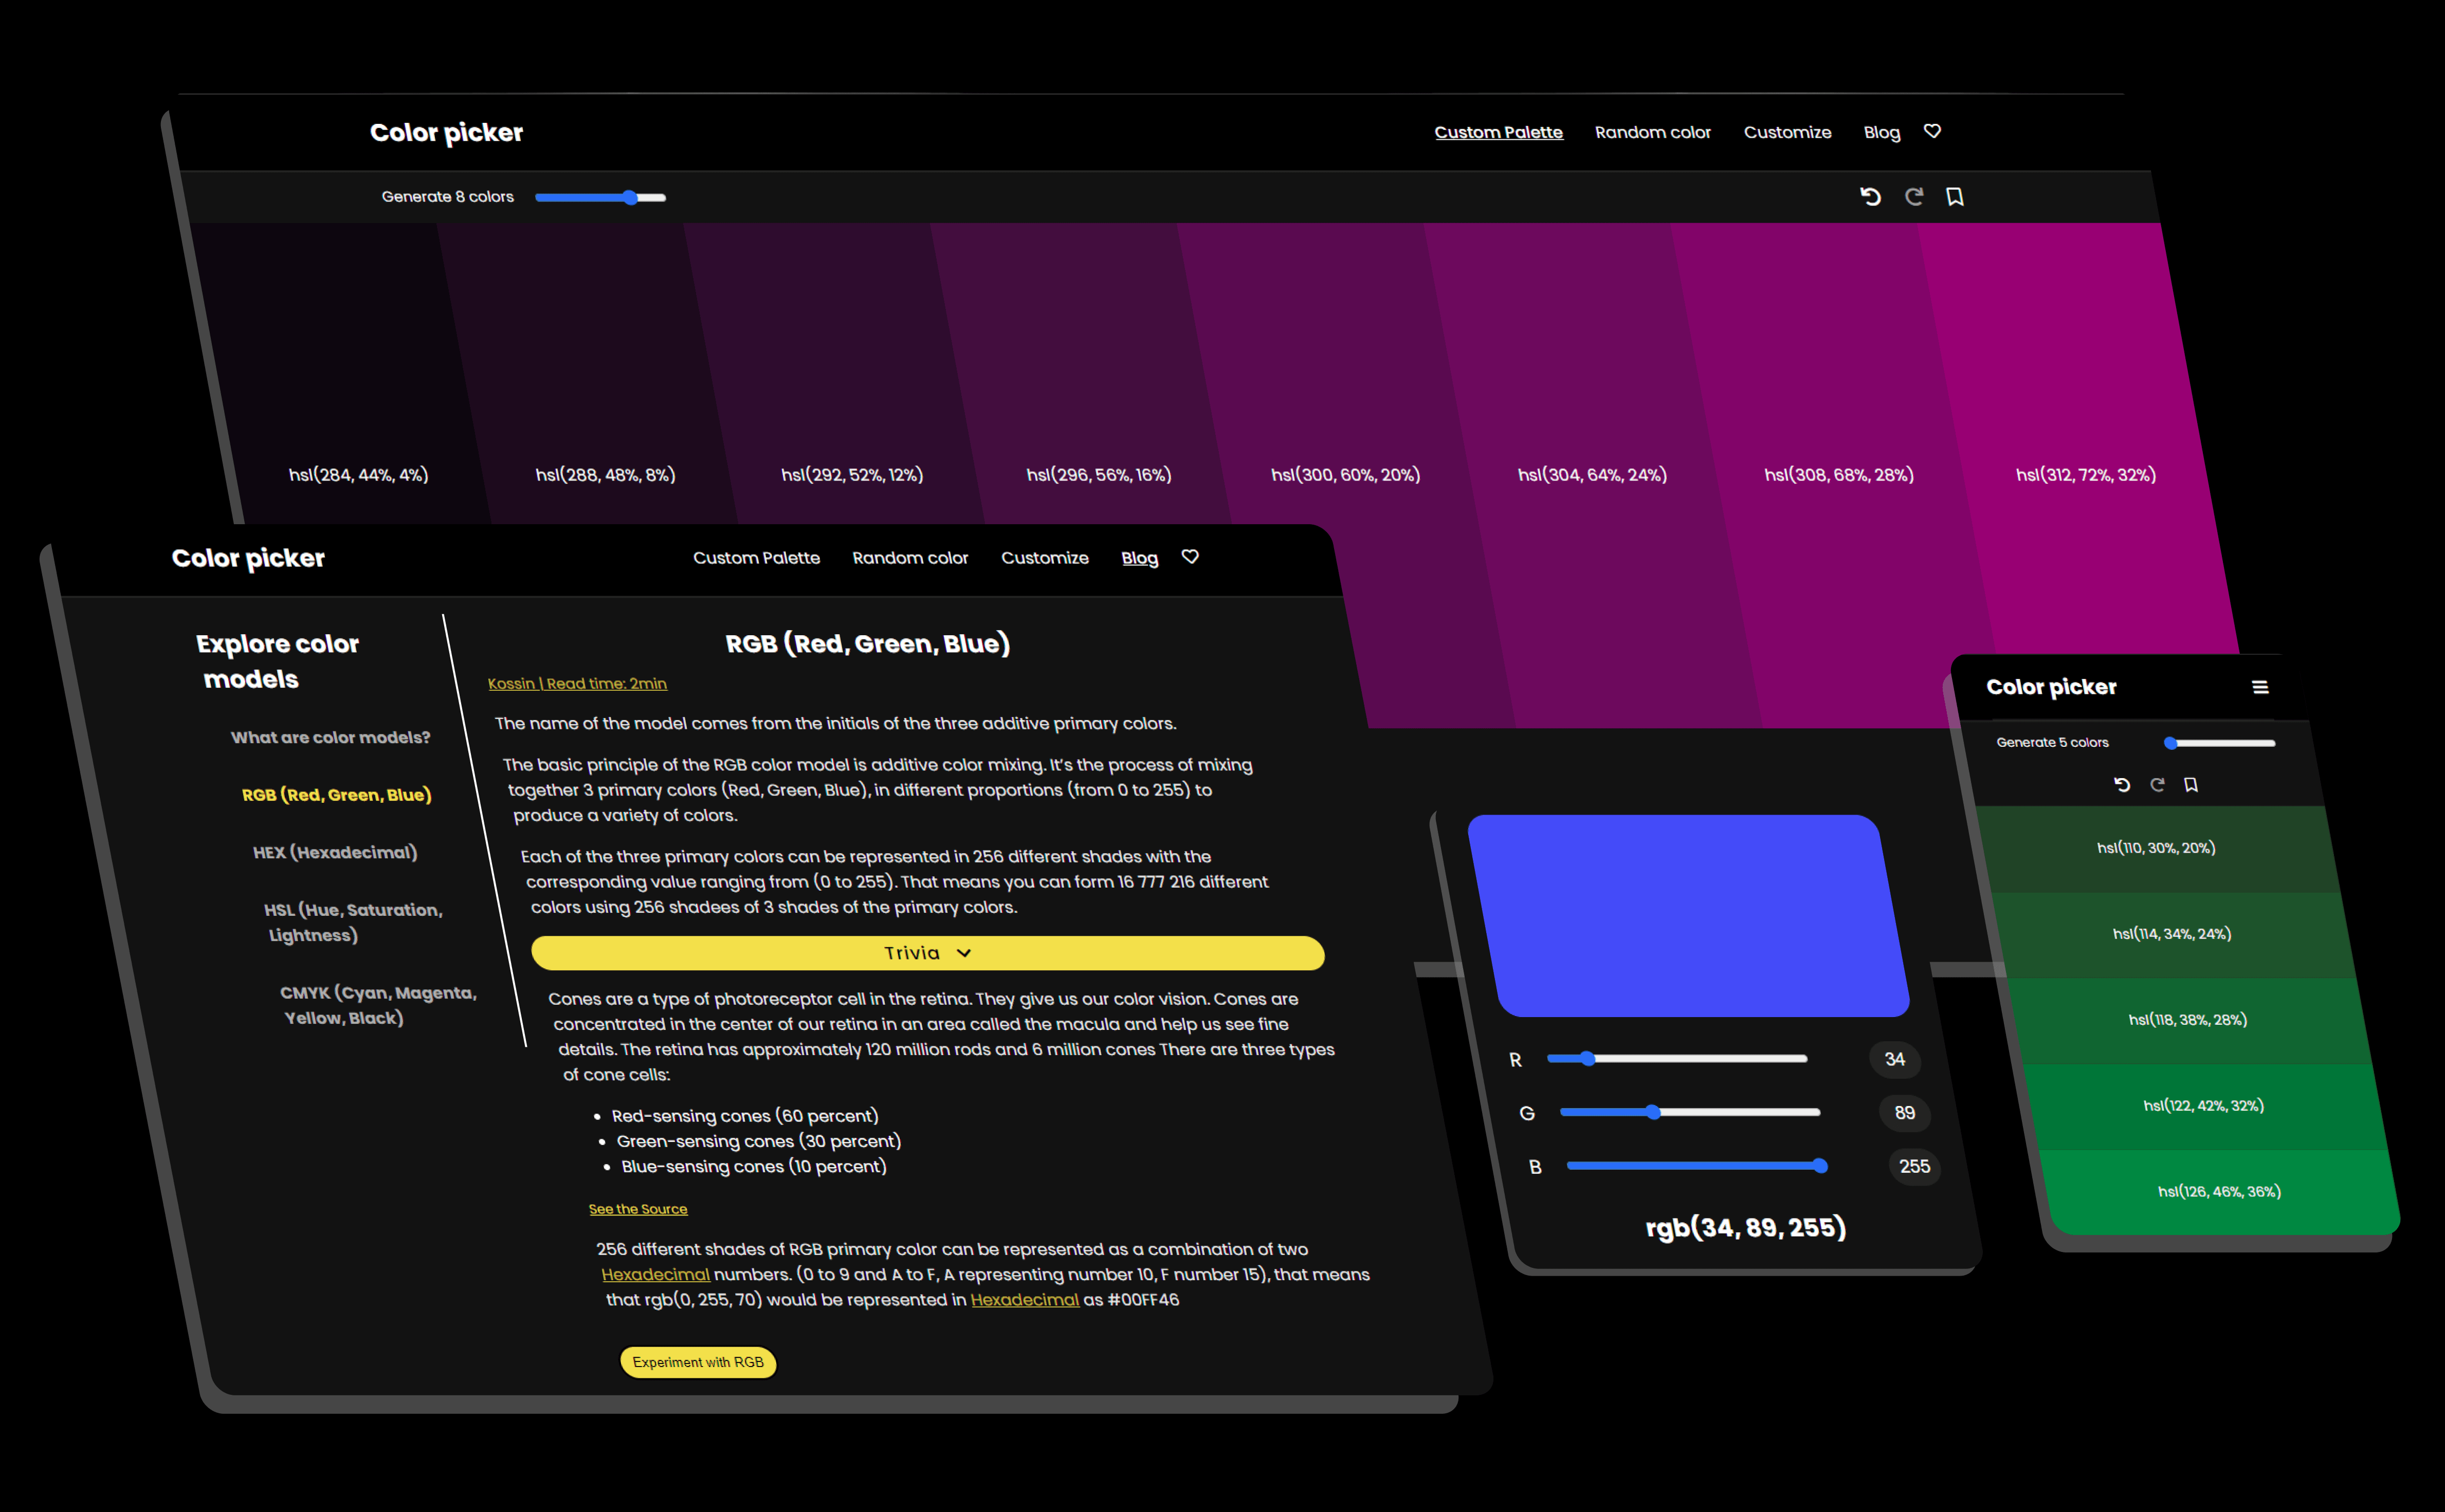Click the Experiment with RGB button
The height and width of the screenshot is (1512, 2445).
(x=698, y=1361)
